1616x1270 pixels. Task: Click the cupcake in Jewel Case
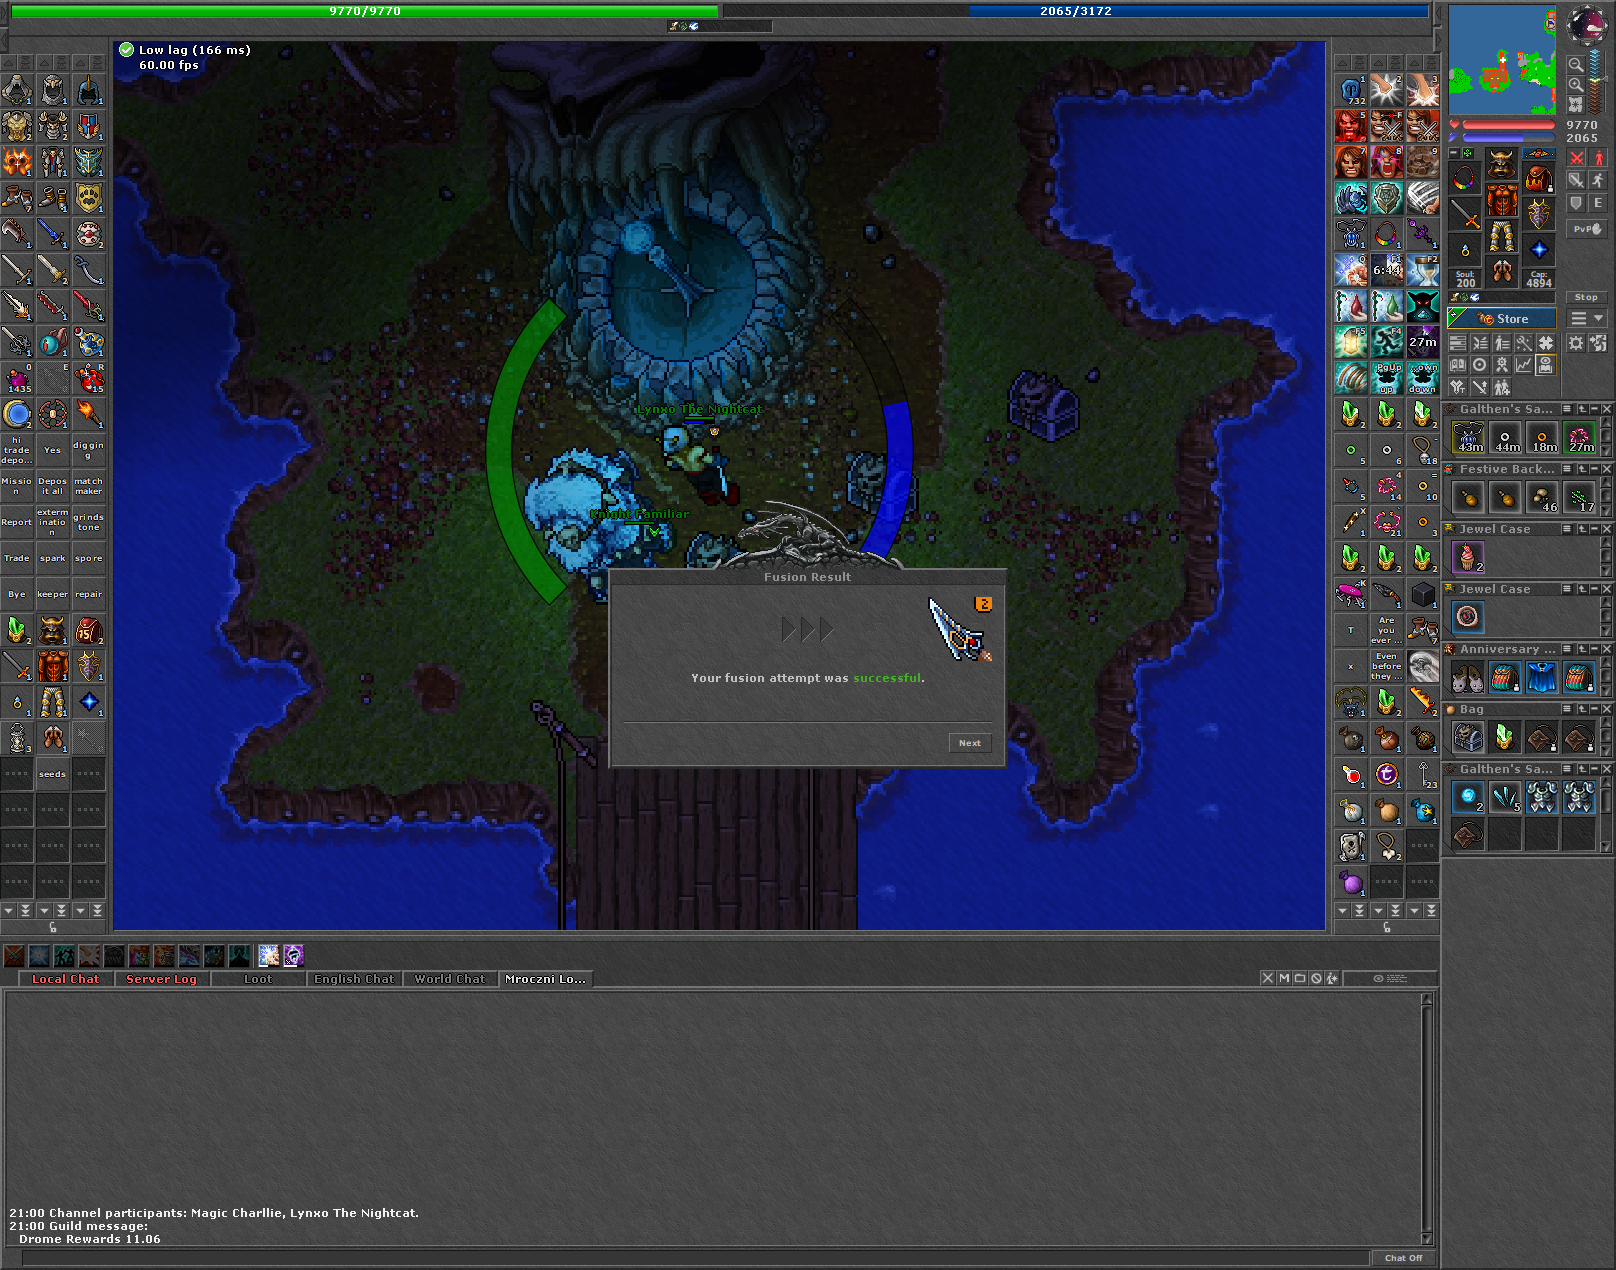click(x=1468, y=557)
